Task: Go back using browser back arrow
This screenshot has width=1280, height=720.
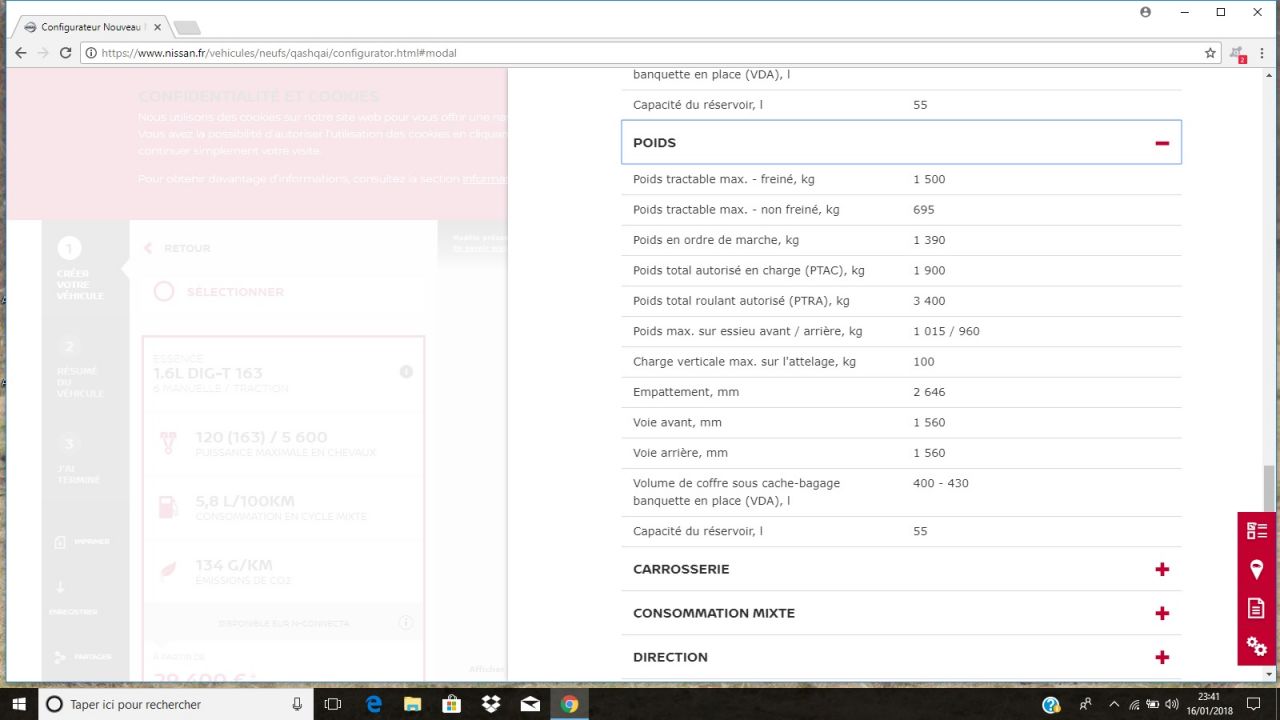Action: pyautogui.click(x=21, y=53)
